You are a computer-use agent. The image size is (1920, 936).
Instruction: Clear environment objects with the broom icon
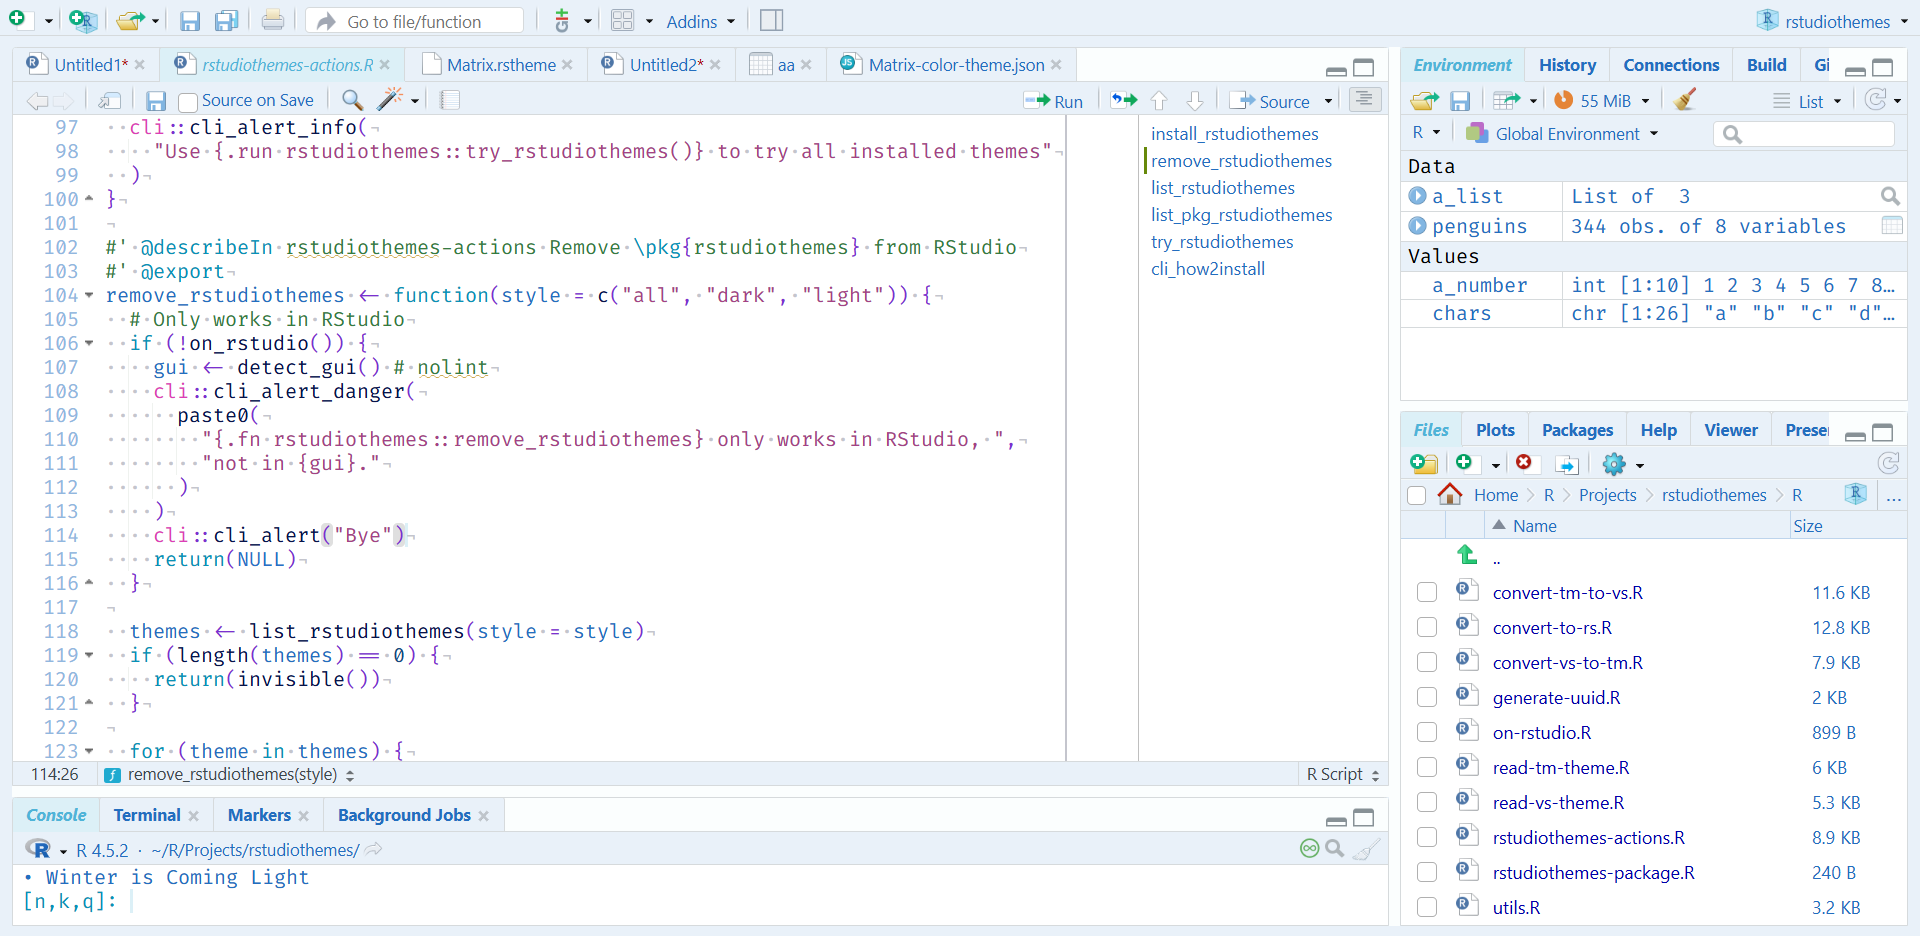1685,100
